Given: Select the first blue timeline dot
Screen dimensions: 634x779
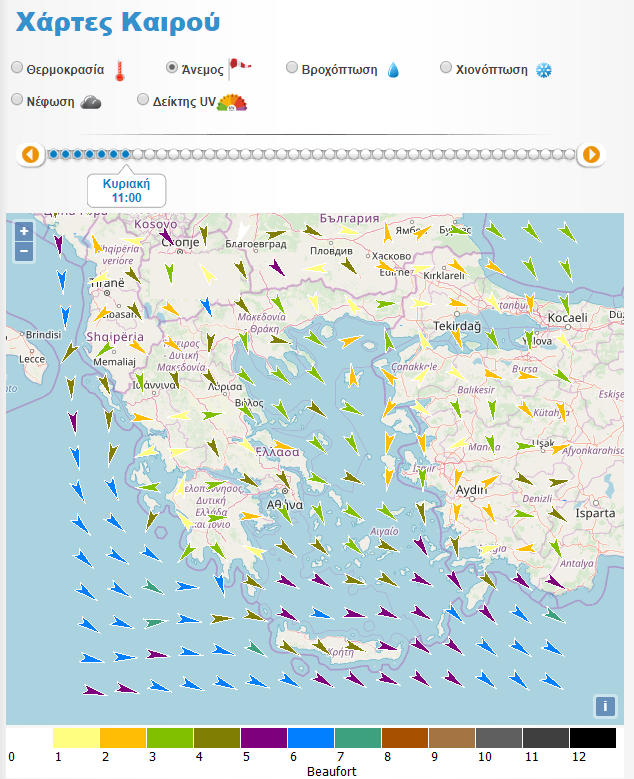Looking at the screenshot, I should [53, 154].
